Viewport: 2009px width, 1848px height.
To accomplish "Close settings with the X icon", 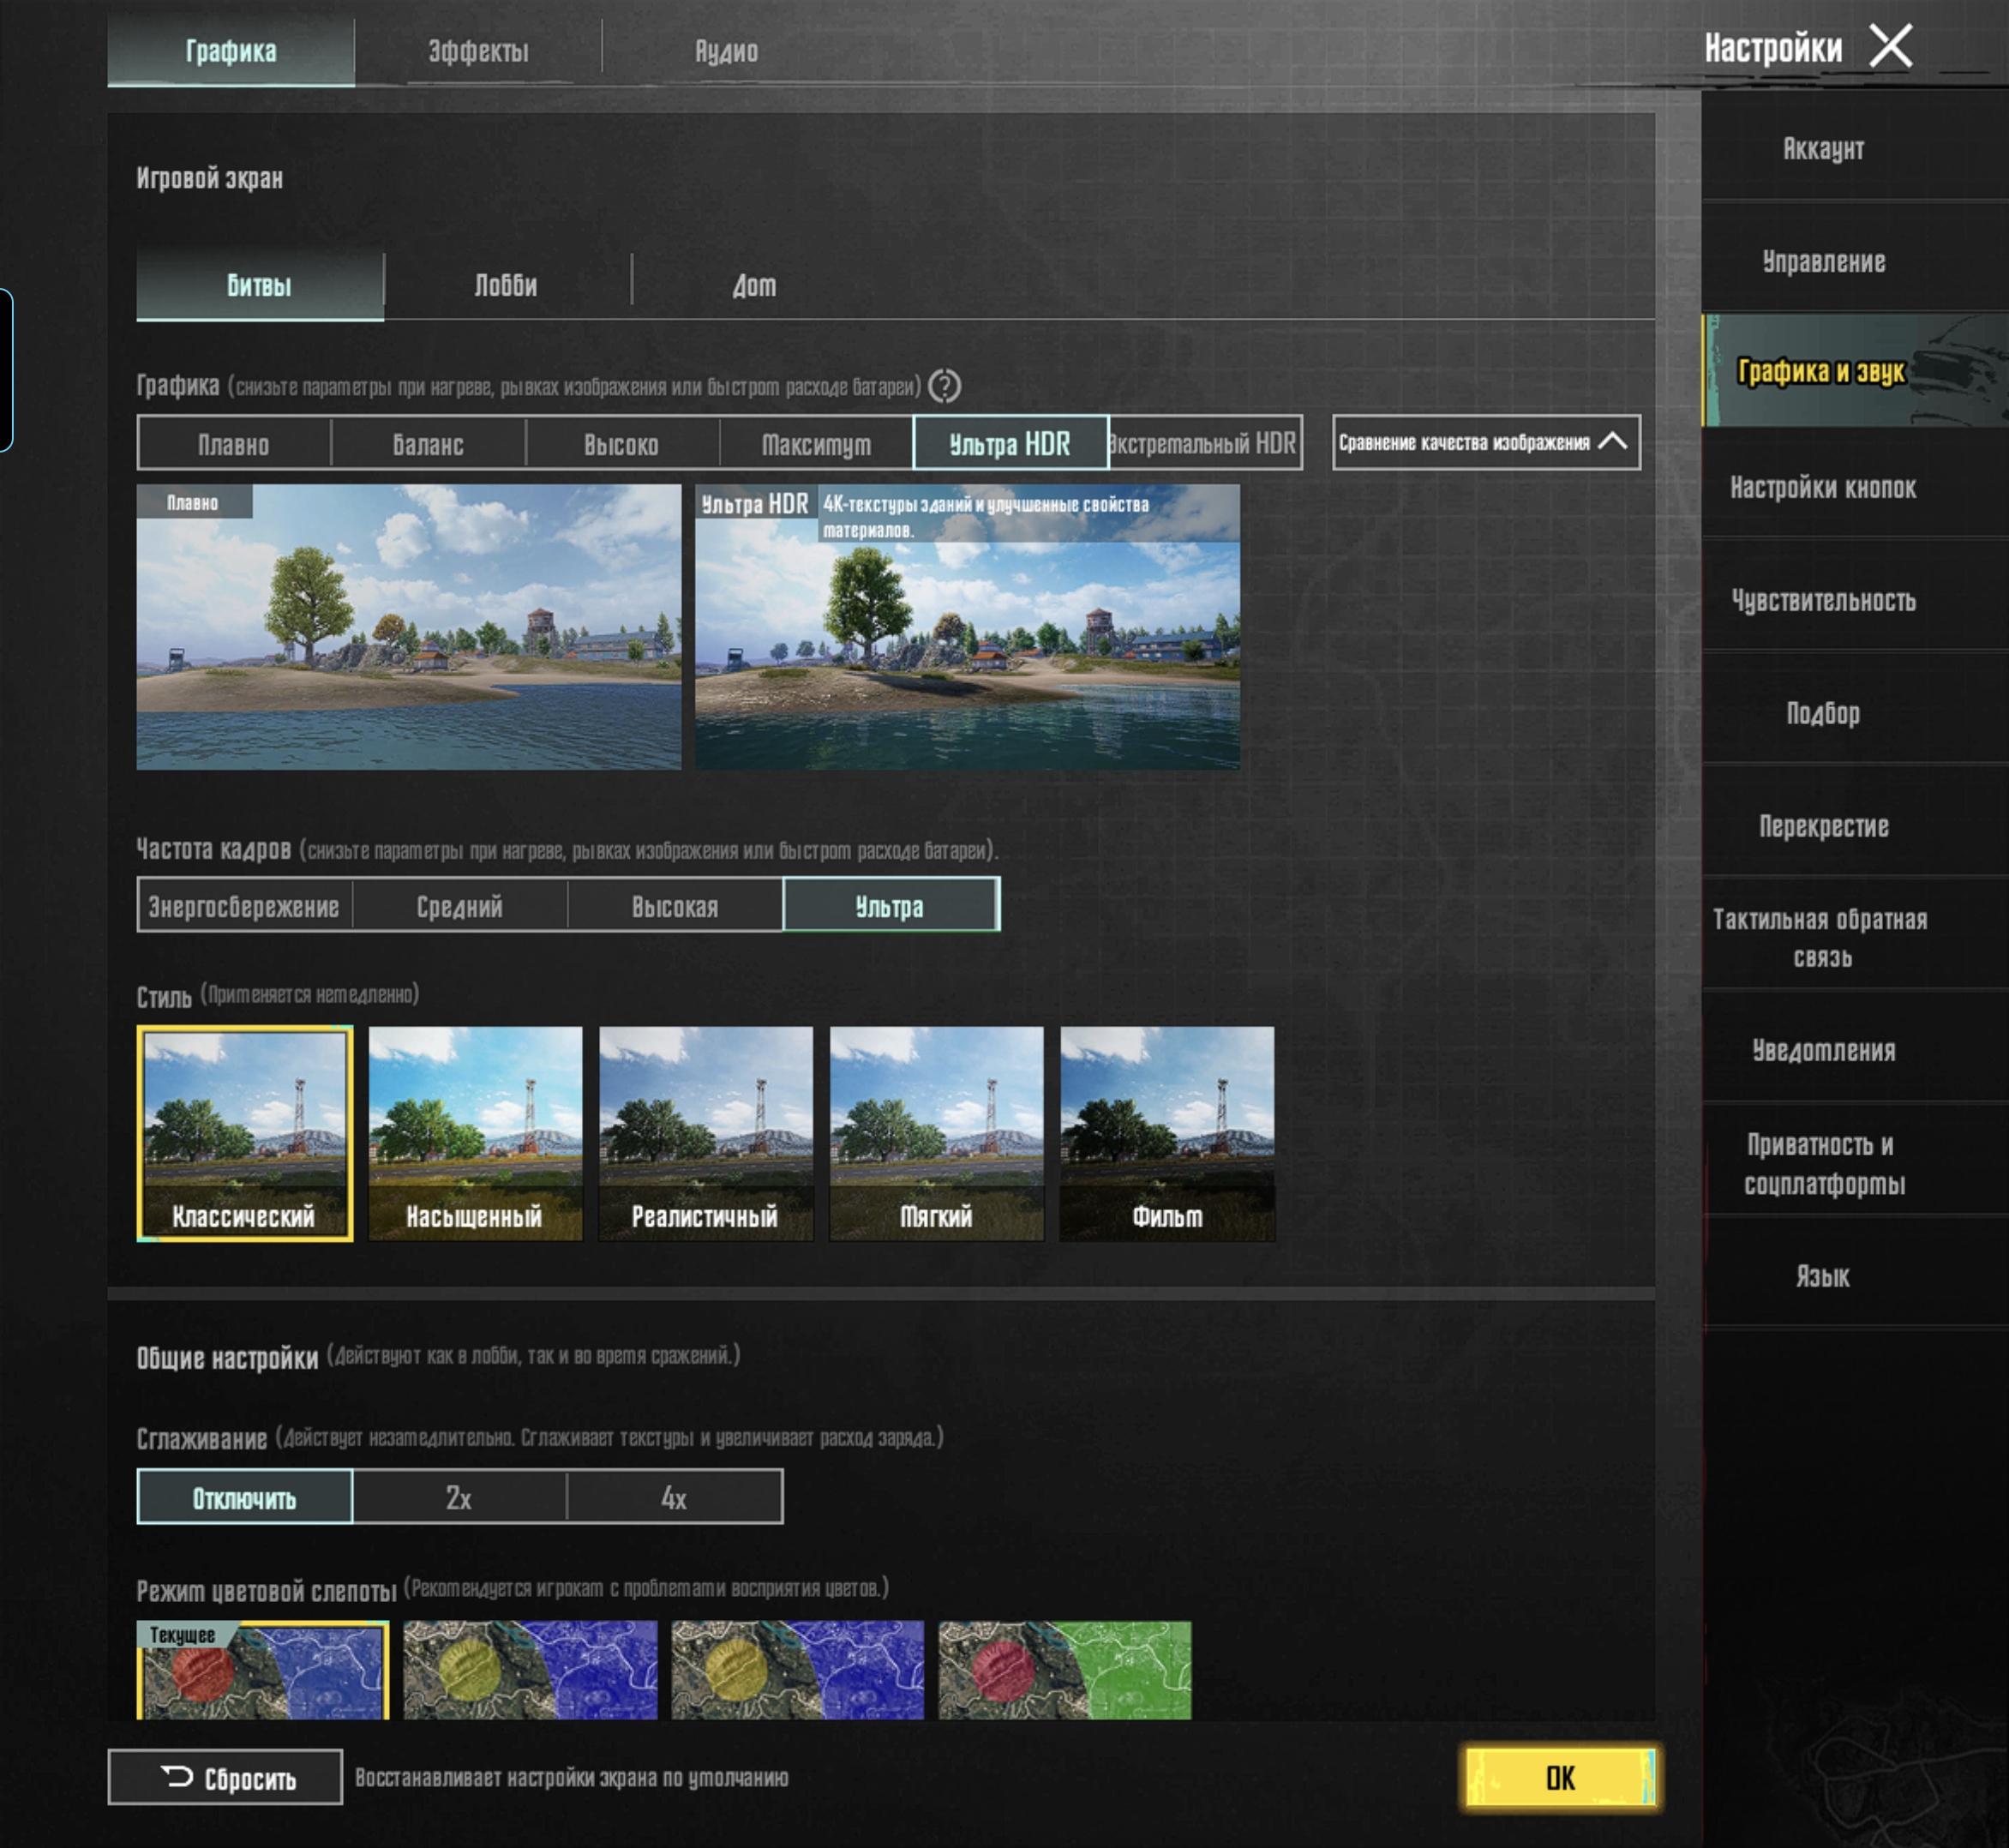I will 1890,46.
